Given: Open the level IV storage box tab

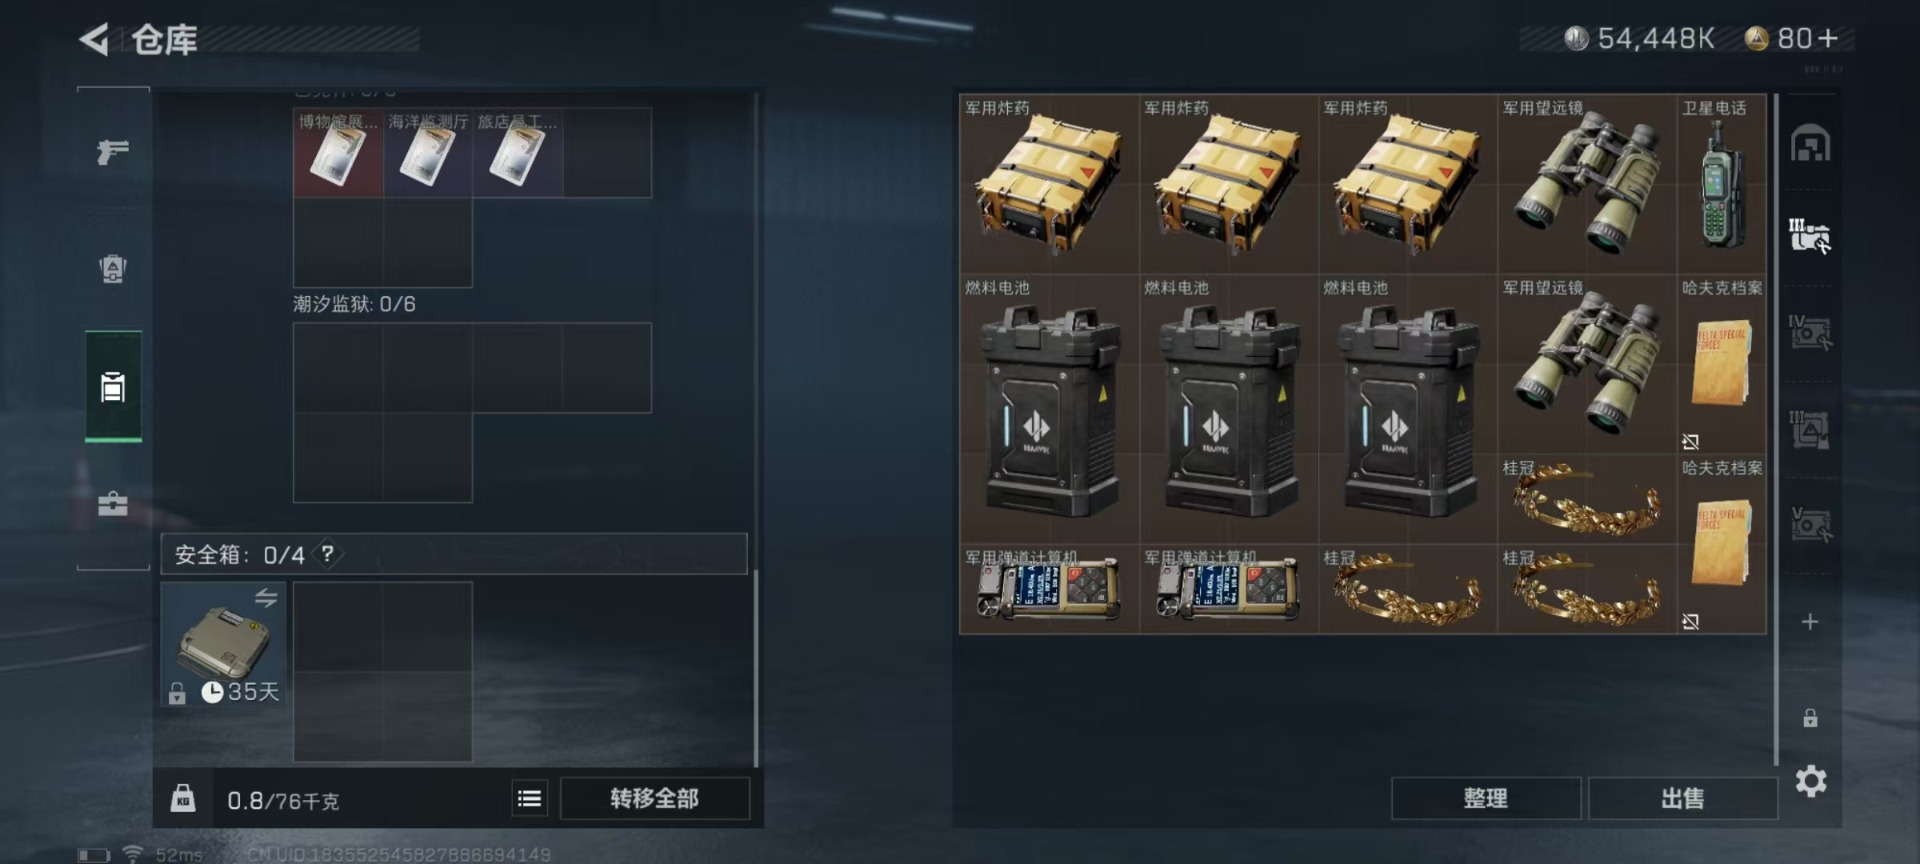Looking at the screenshot, I should 1810,332.
